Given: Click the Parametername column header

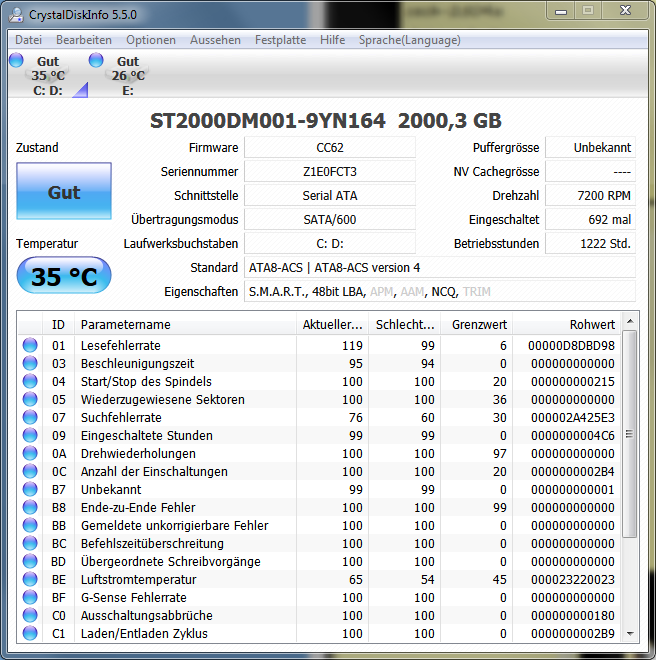Looking at the screenshot, I should tap(185, 324).
